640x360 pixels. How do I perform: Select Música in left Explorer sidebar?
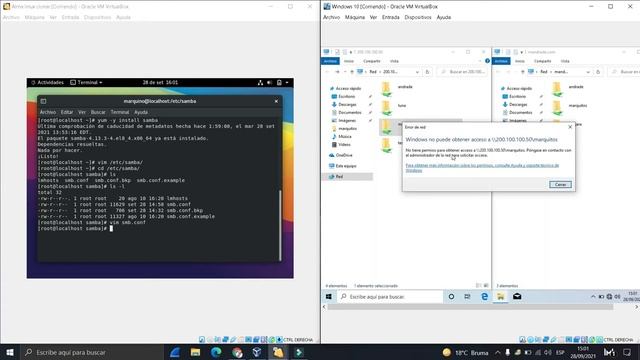tap(341, 136)
